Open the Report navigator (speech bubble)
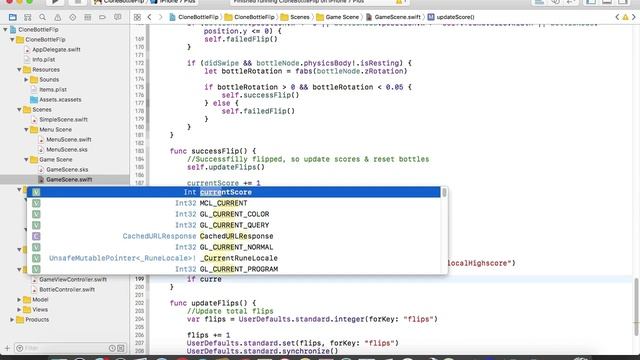Screen dimensions: 640x360 pos(118,17)
